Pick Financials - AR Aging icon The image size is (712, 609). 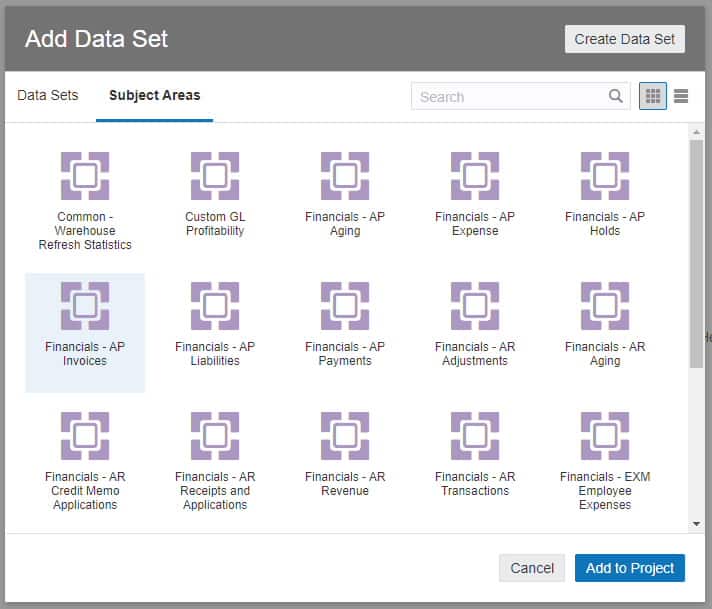(x=605, y=306)
